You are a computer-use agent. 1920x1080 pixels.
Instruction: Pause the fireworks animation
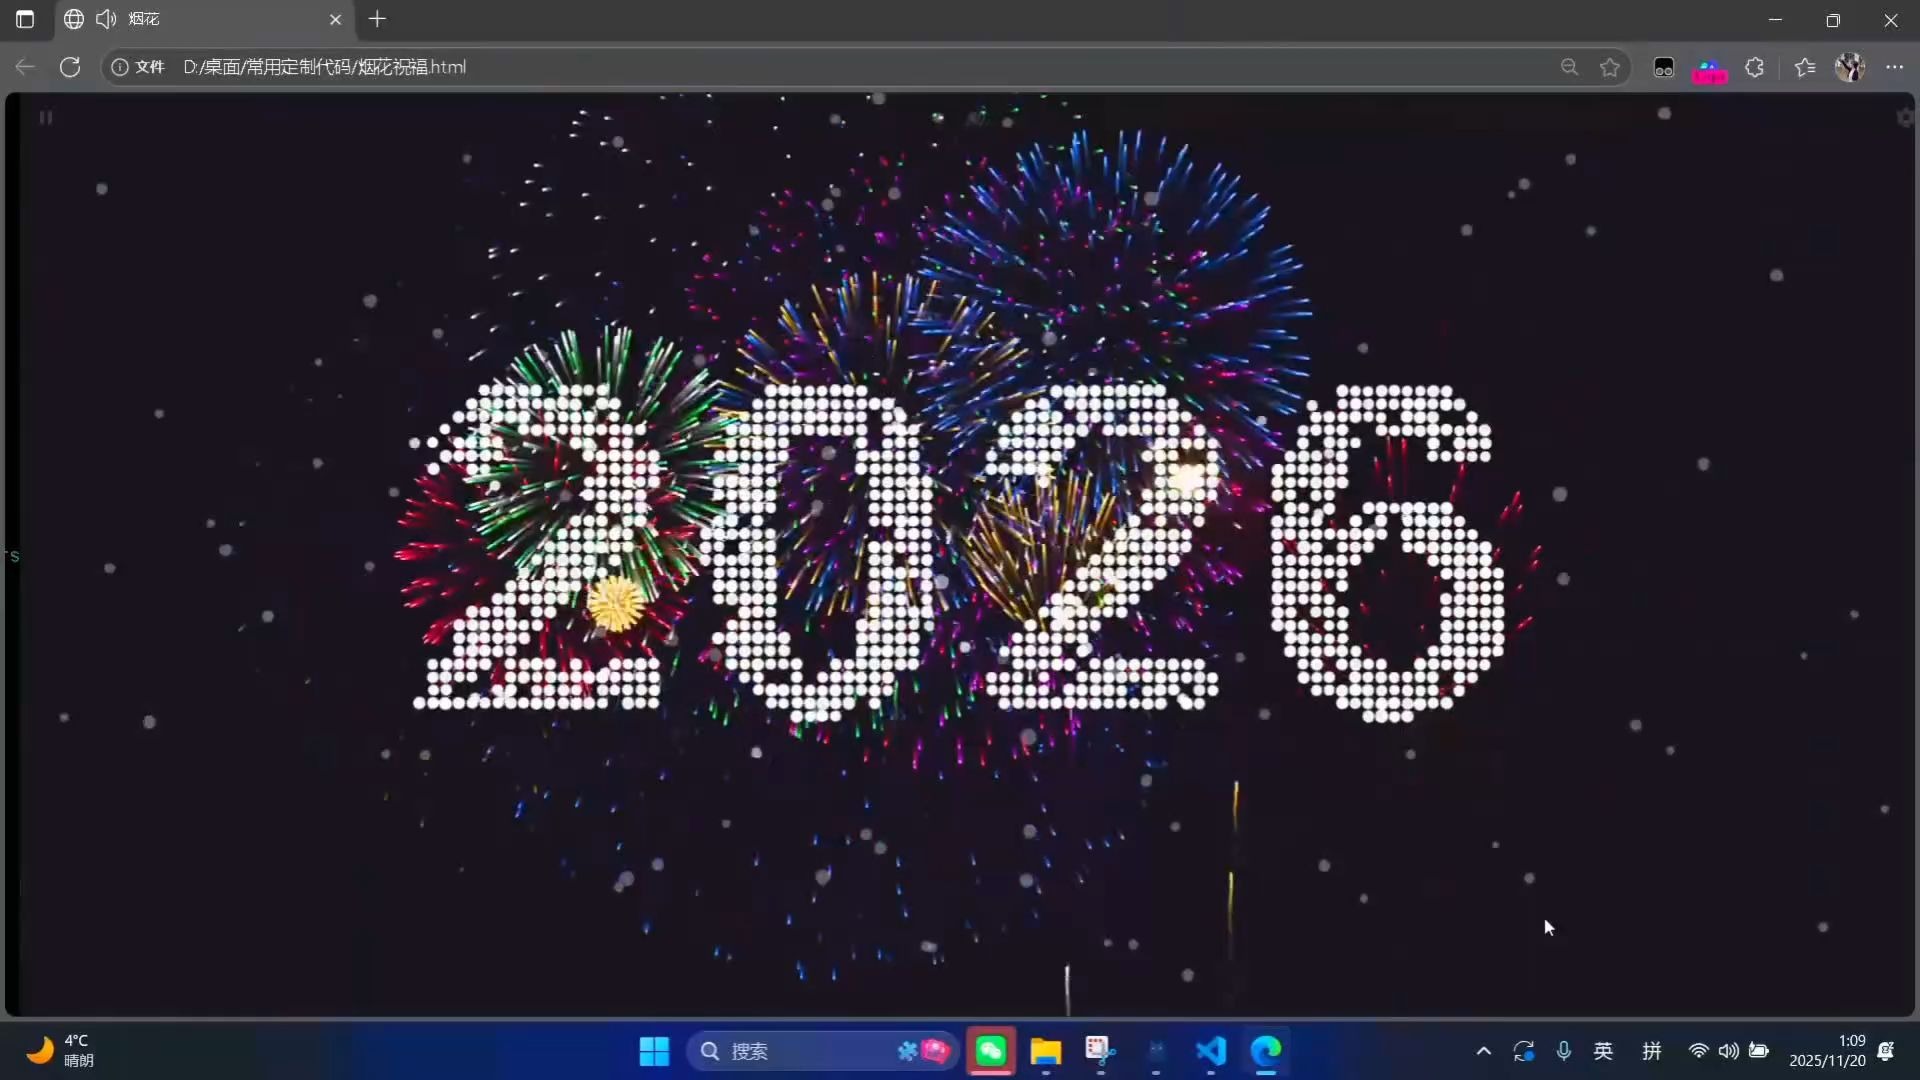[x=45, y=118]
